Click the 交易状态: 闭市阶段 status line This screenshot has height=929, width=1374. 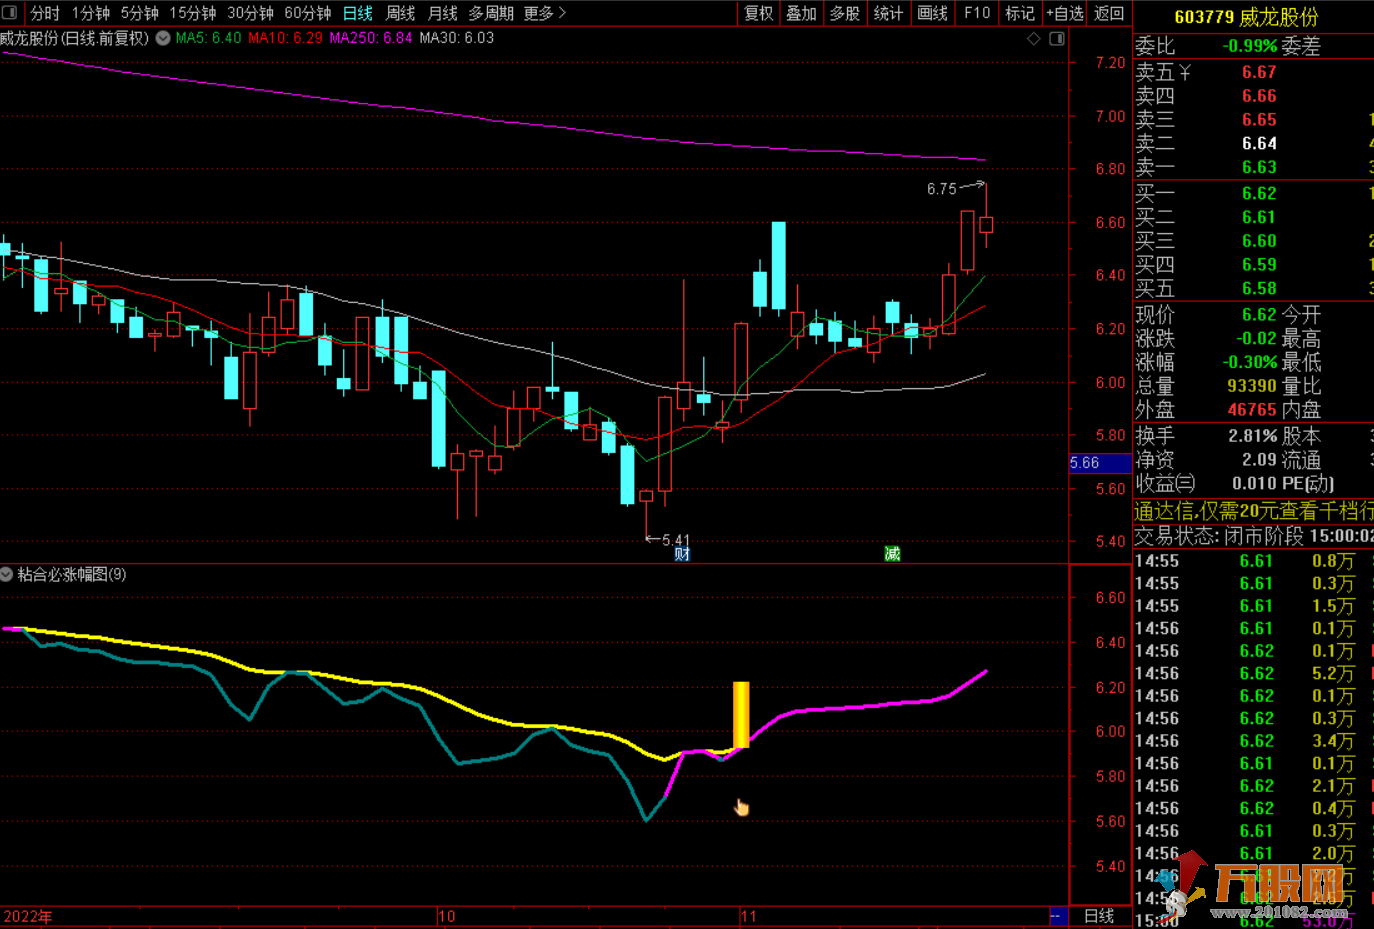[1254, 536]
